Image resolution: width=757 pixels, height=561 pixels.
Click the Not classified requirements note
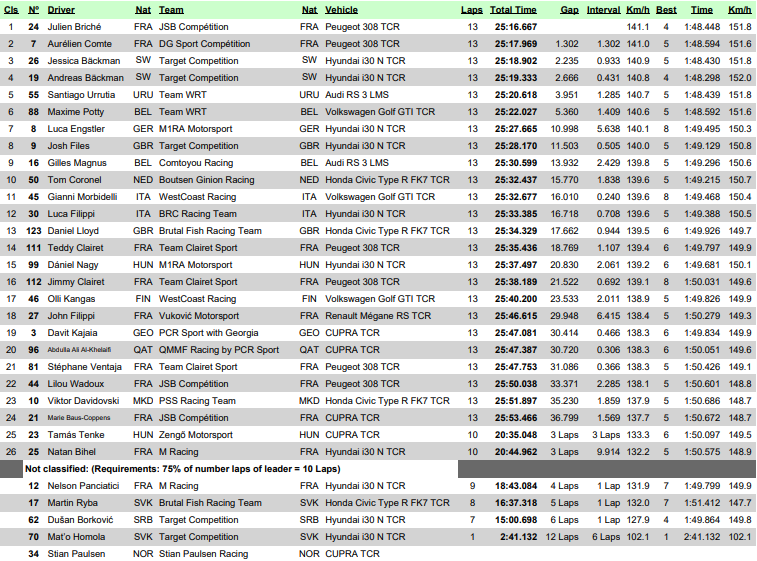point(182,468)
